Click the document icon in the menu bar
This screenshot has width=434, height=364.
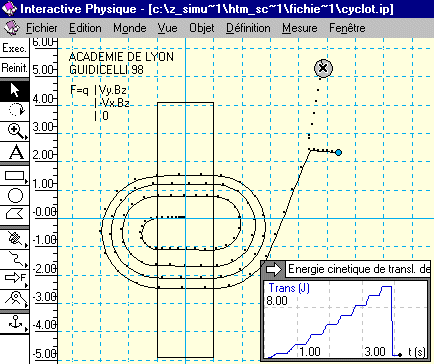tap(11, 28)
